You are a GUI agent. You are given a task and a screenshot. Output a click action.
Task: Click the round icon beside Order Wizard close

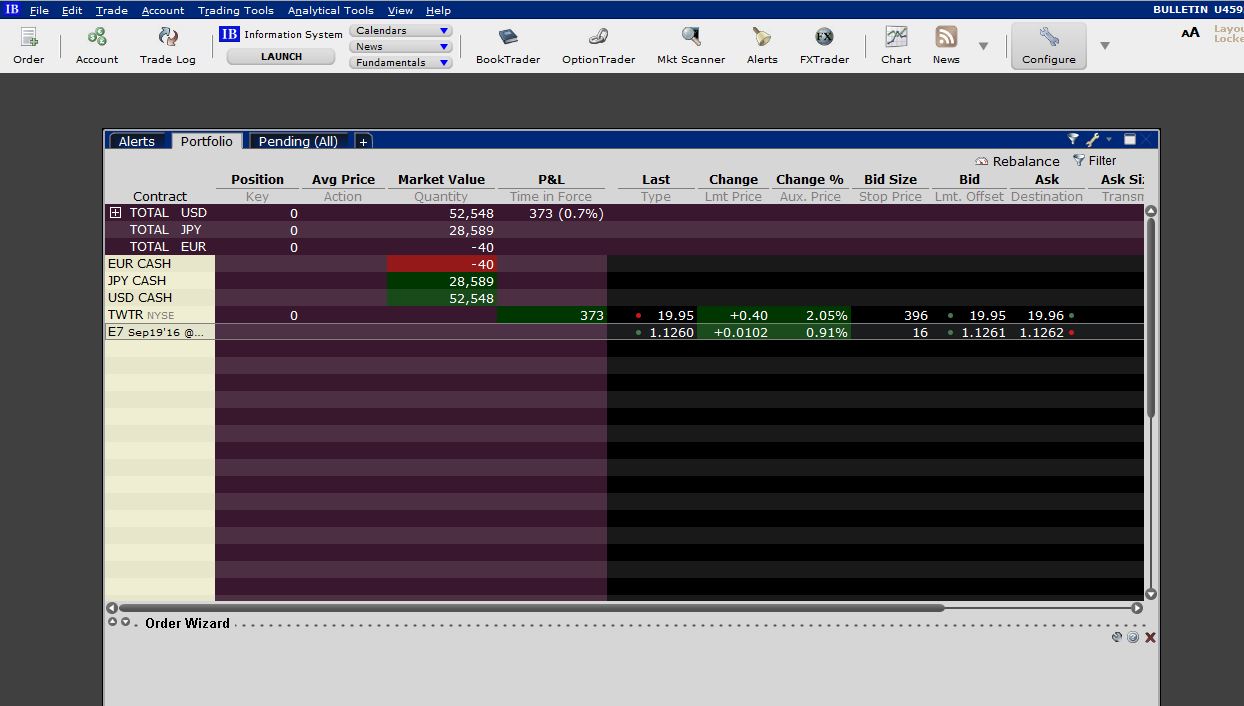(x=1133, y=637)
